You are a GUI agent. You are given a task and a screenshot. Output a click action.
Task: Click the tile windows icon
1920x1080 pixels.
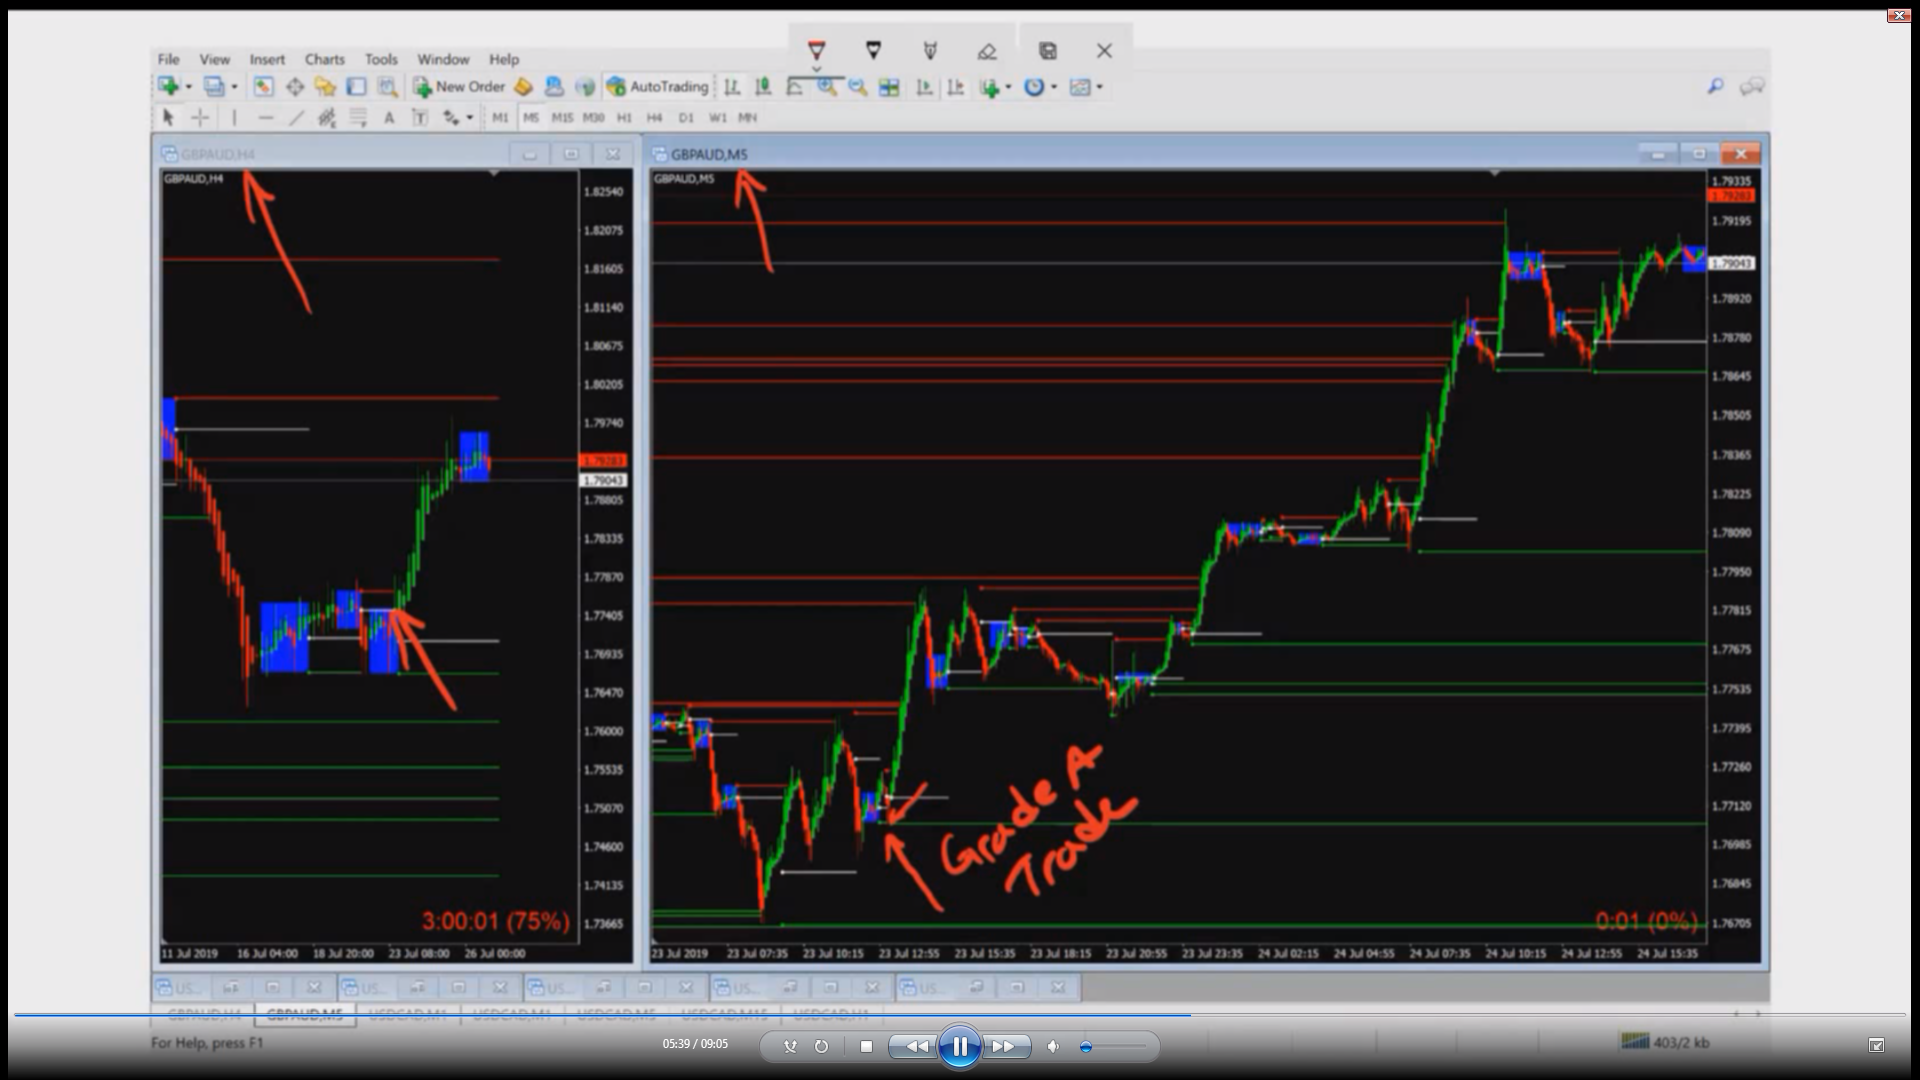tap(888, 87)
